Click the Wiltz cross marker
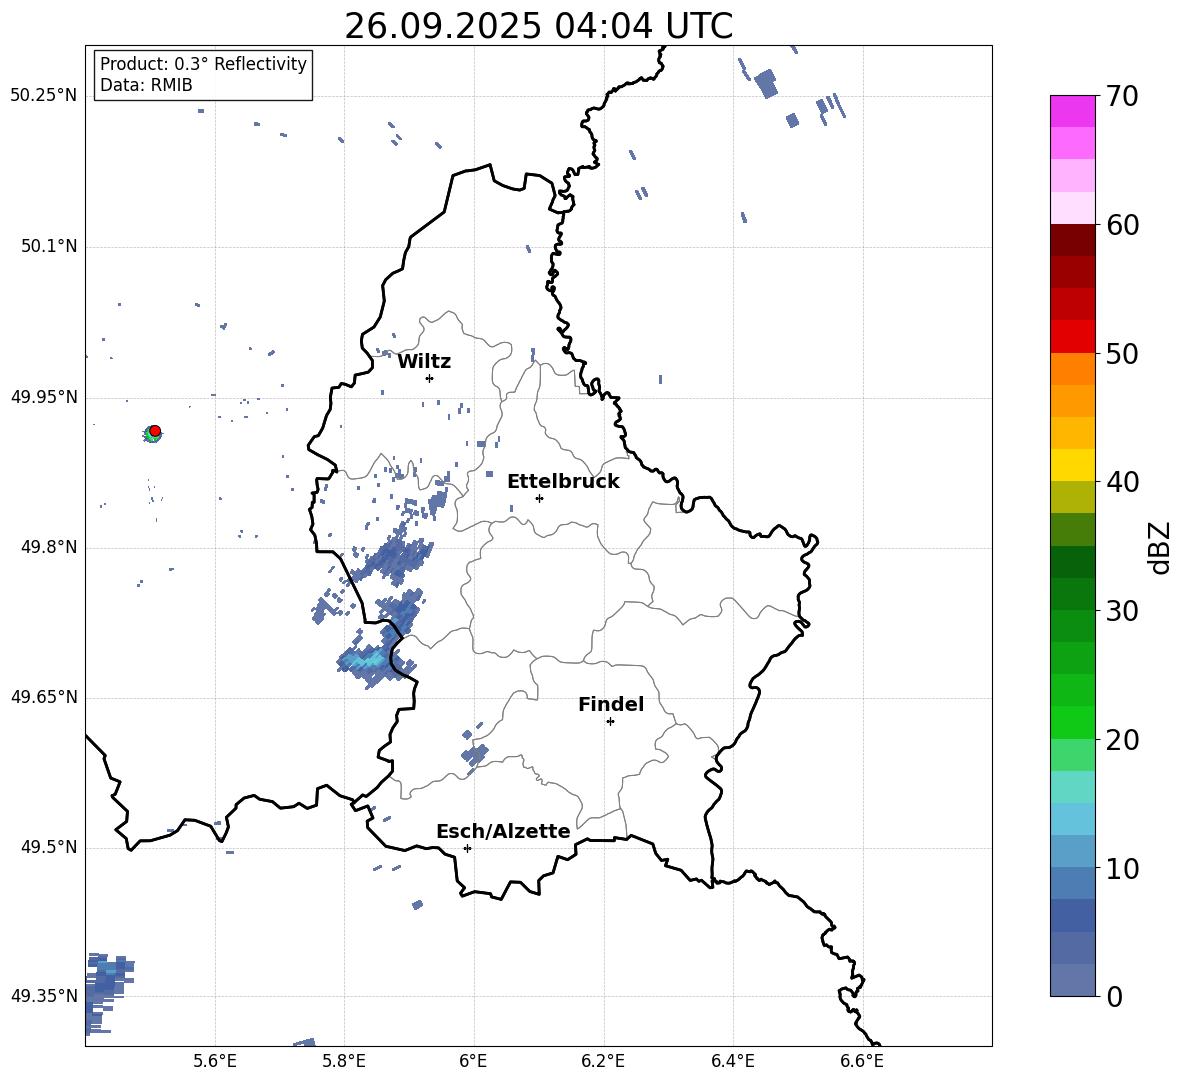Image resolution: width=1184 pixels, height=1081 pixels. pos(429,378)
